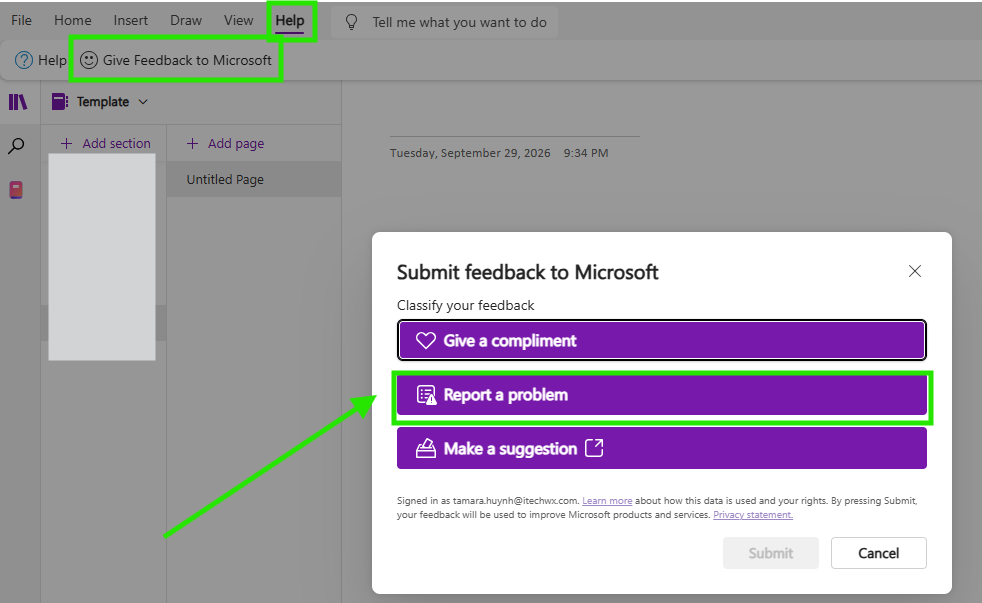Close the Submit feedback dialog
This screenshot has height=603, width=982.
tap(914, 271)
